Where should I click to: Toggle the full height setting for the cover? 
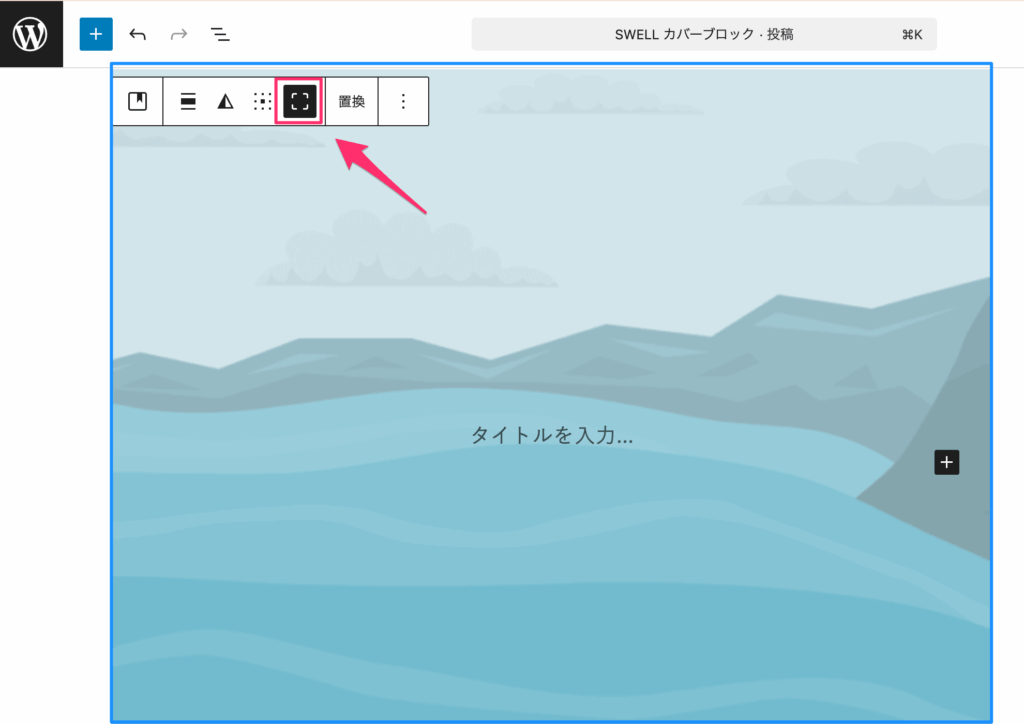click(298, 101)
